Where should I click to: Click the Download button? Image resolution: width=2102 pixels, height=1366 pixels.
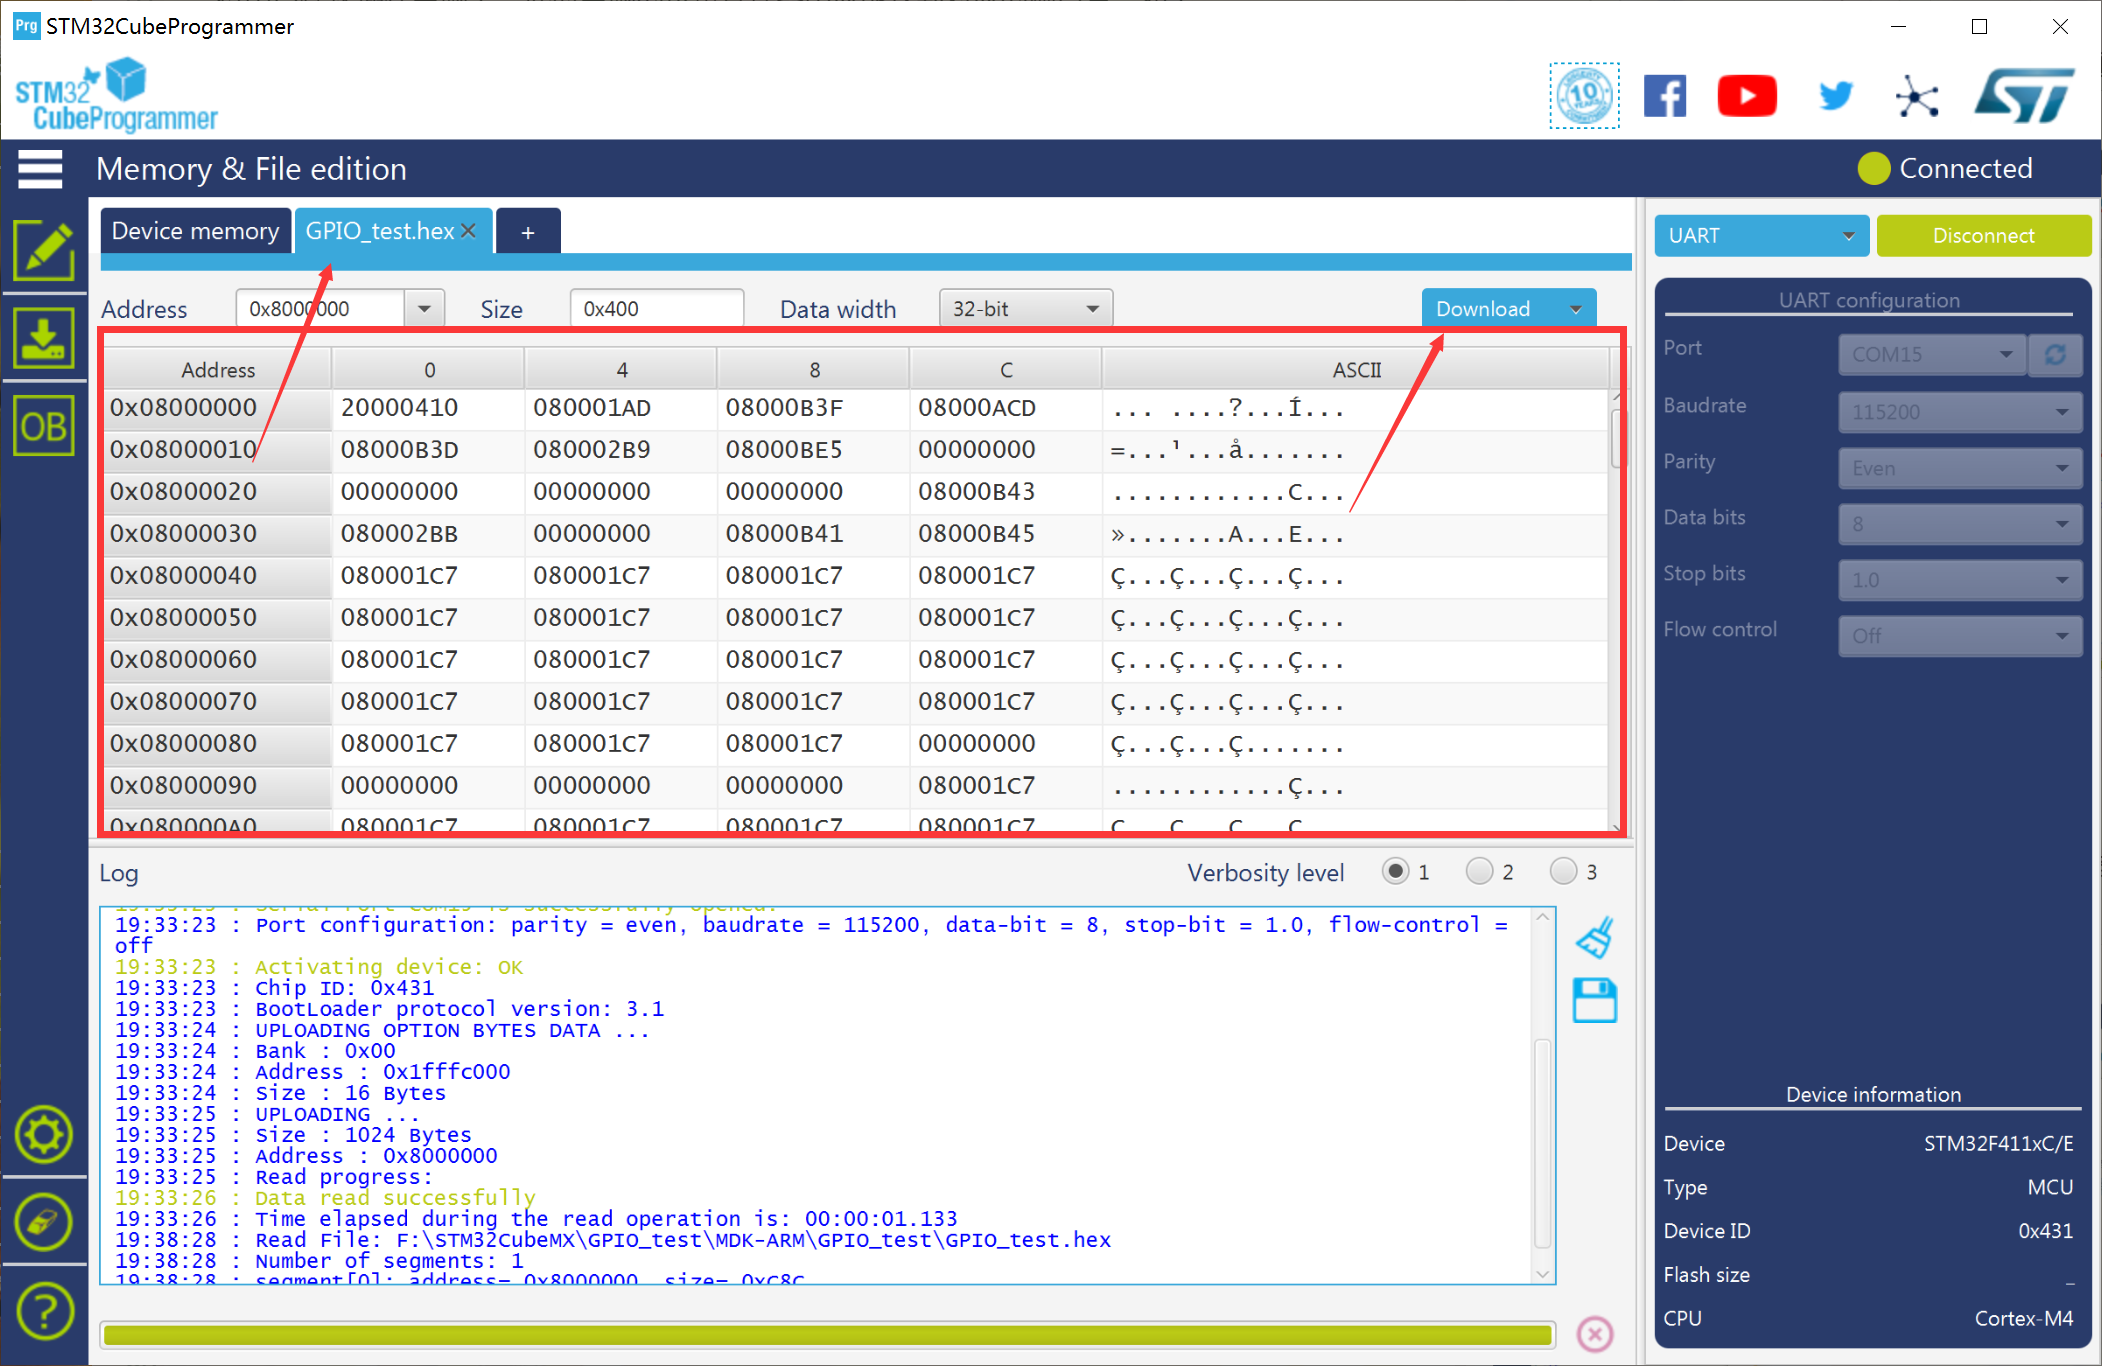click(1484, 309)
